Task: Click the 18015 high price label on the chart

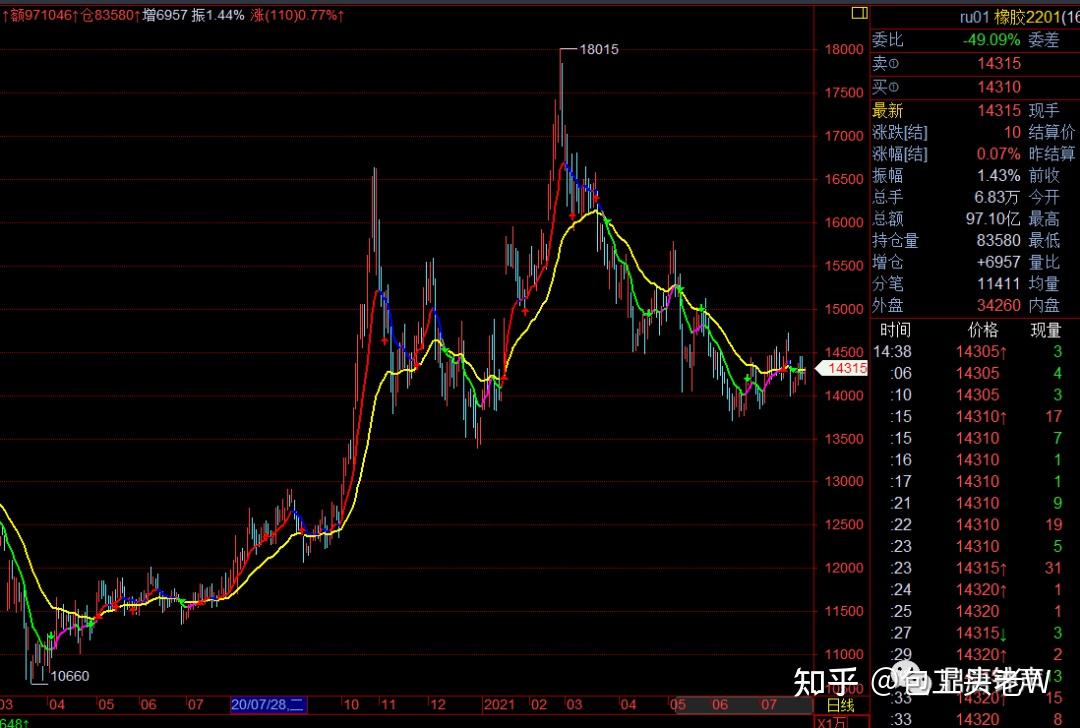Action: click(597, 48)
